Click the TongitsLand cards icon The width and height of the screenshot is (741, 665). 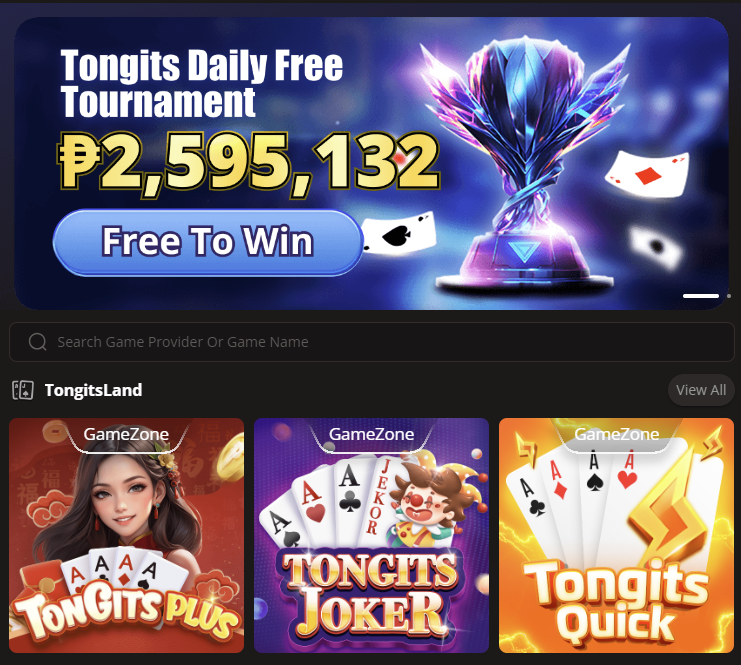[23, 390]
